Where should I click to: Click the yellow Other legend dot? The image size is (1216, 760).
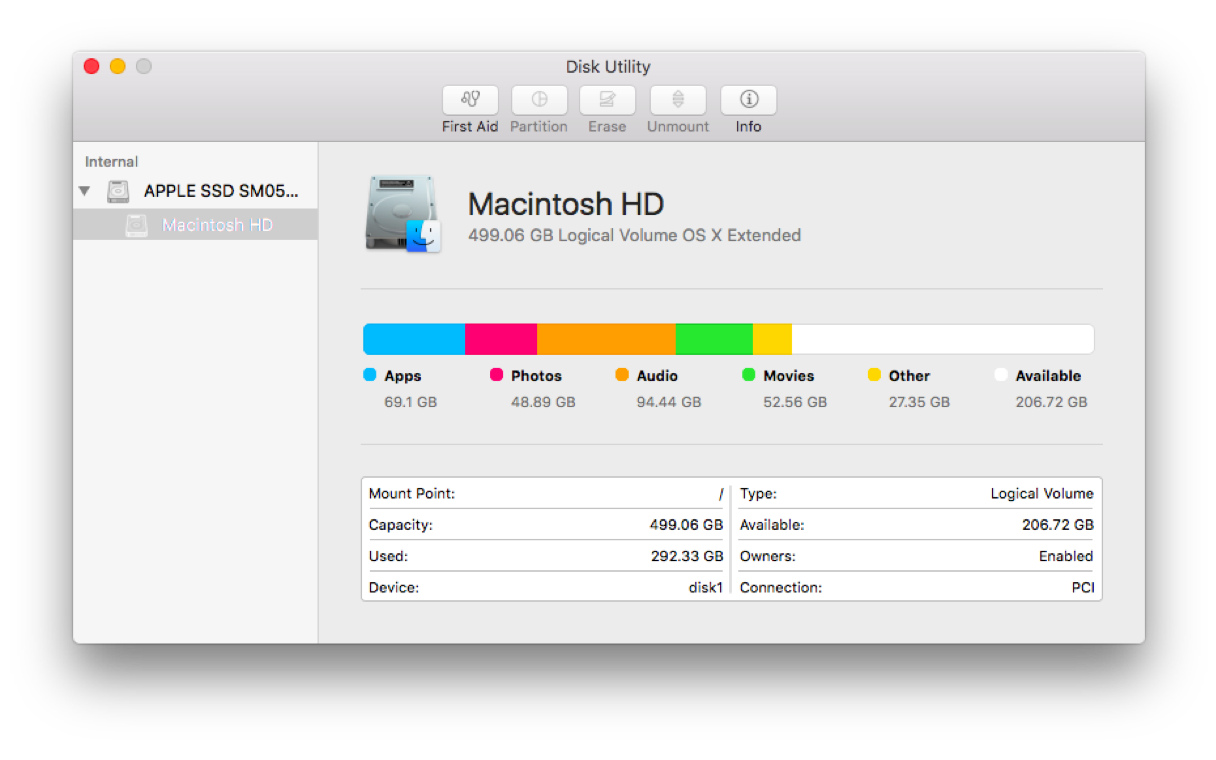point(874,375)
